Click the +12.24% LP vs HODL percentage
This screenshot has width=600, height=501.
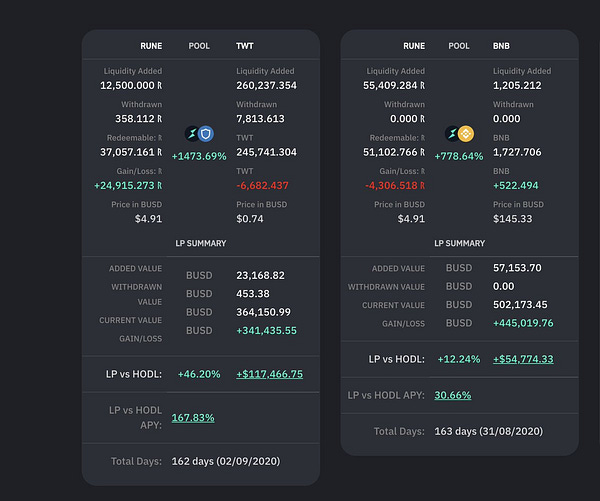[459, 359]
